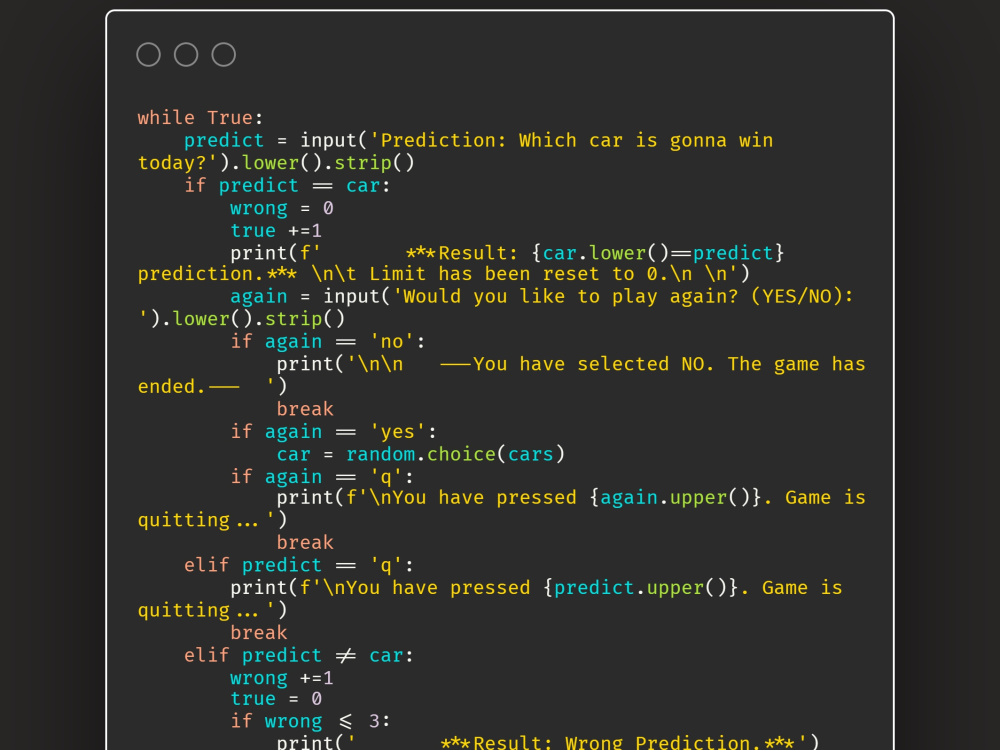Click the leftmost window circle (close)

coord(149,55)
